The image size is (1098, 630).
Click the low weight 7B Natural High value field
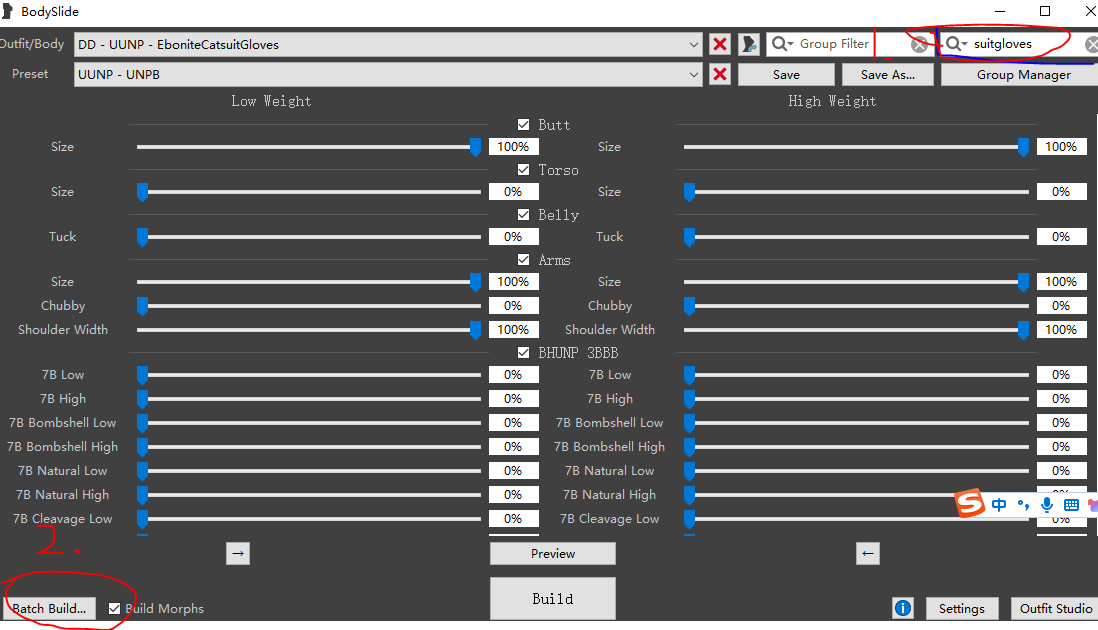click(x=513, y=495)
